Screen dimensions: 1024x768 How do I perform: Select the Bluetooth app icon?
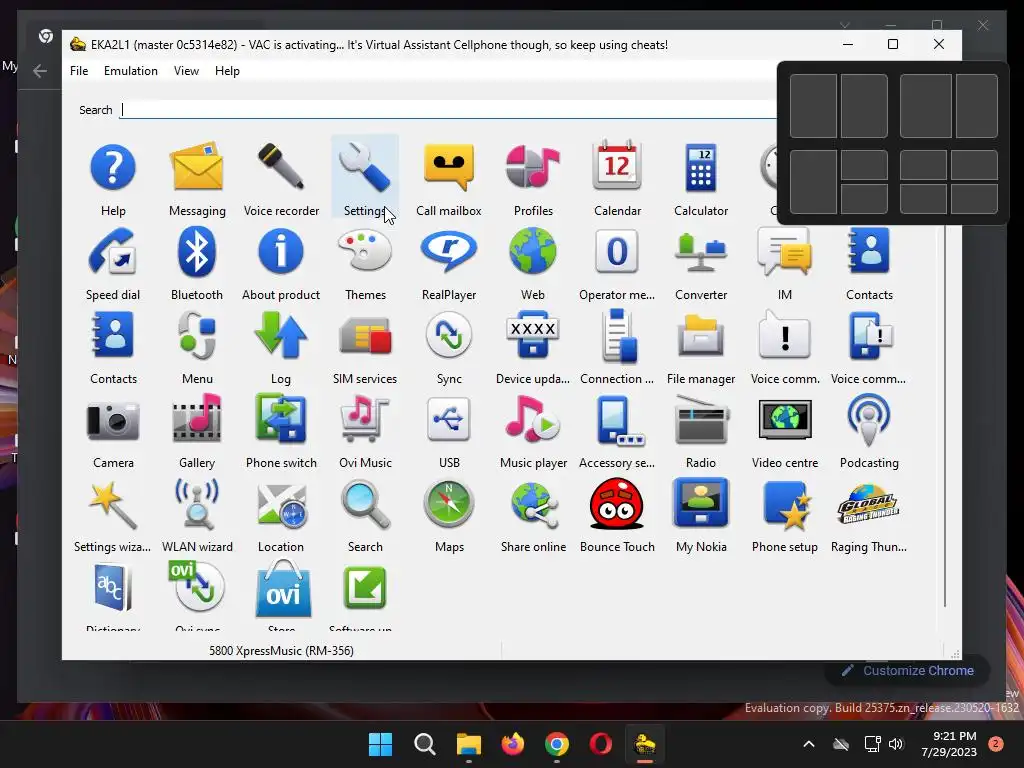click(x=197, y=252)
